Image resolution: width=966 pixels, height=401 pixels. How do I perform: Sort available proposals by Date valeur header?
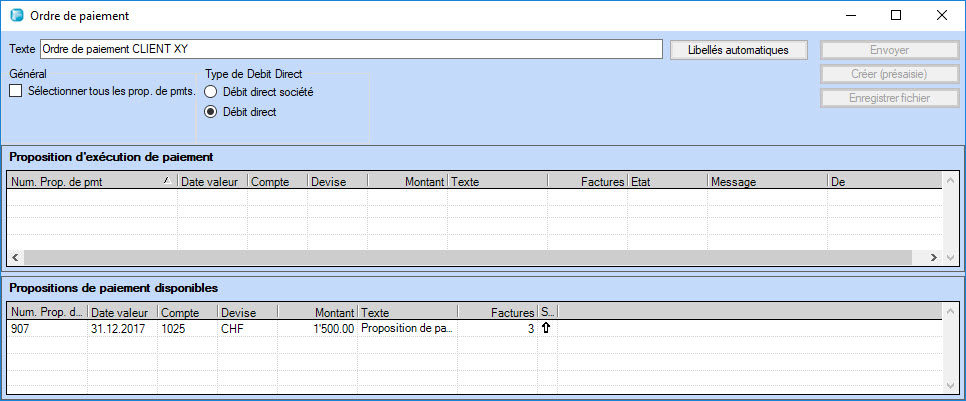pyautogui.click(x=122, y=312)
